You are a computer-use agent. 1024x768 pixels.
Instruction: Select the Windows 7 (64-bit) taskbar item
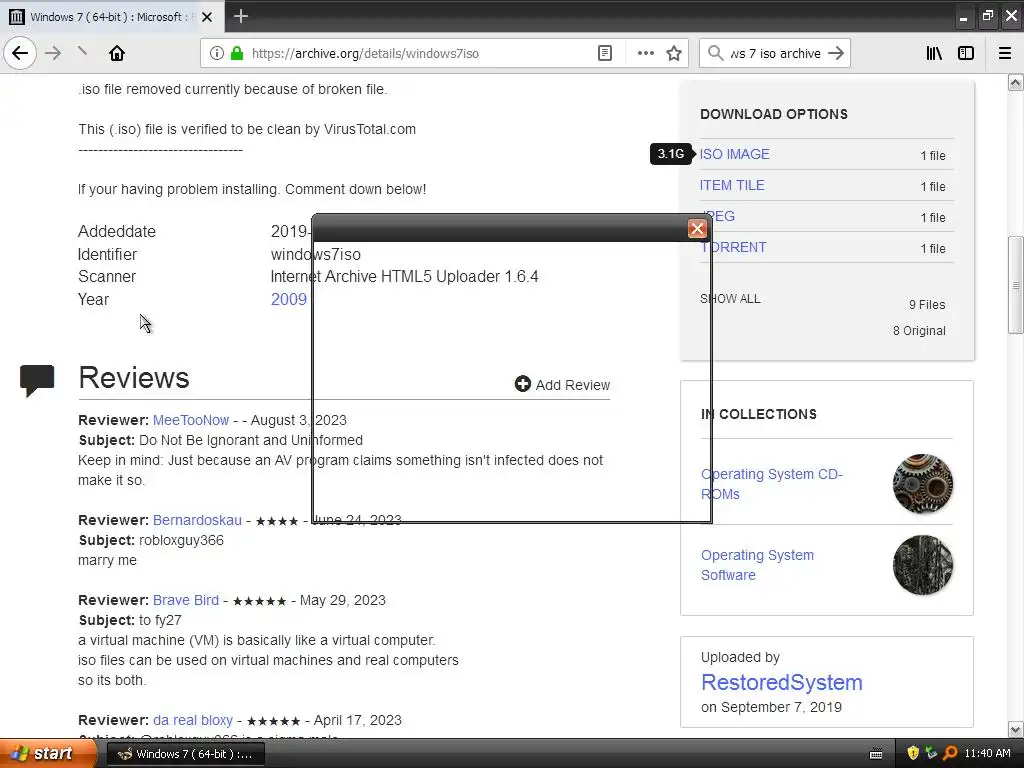185,754
